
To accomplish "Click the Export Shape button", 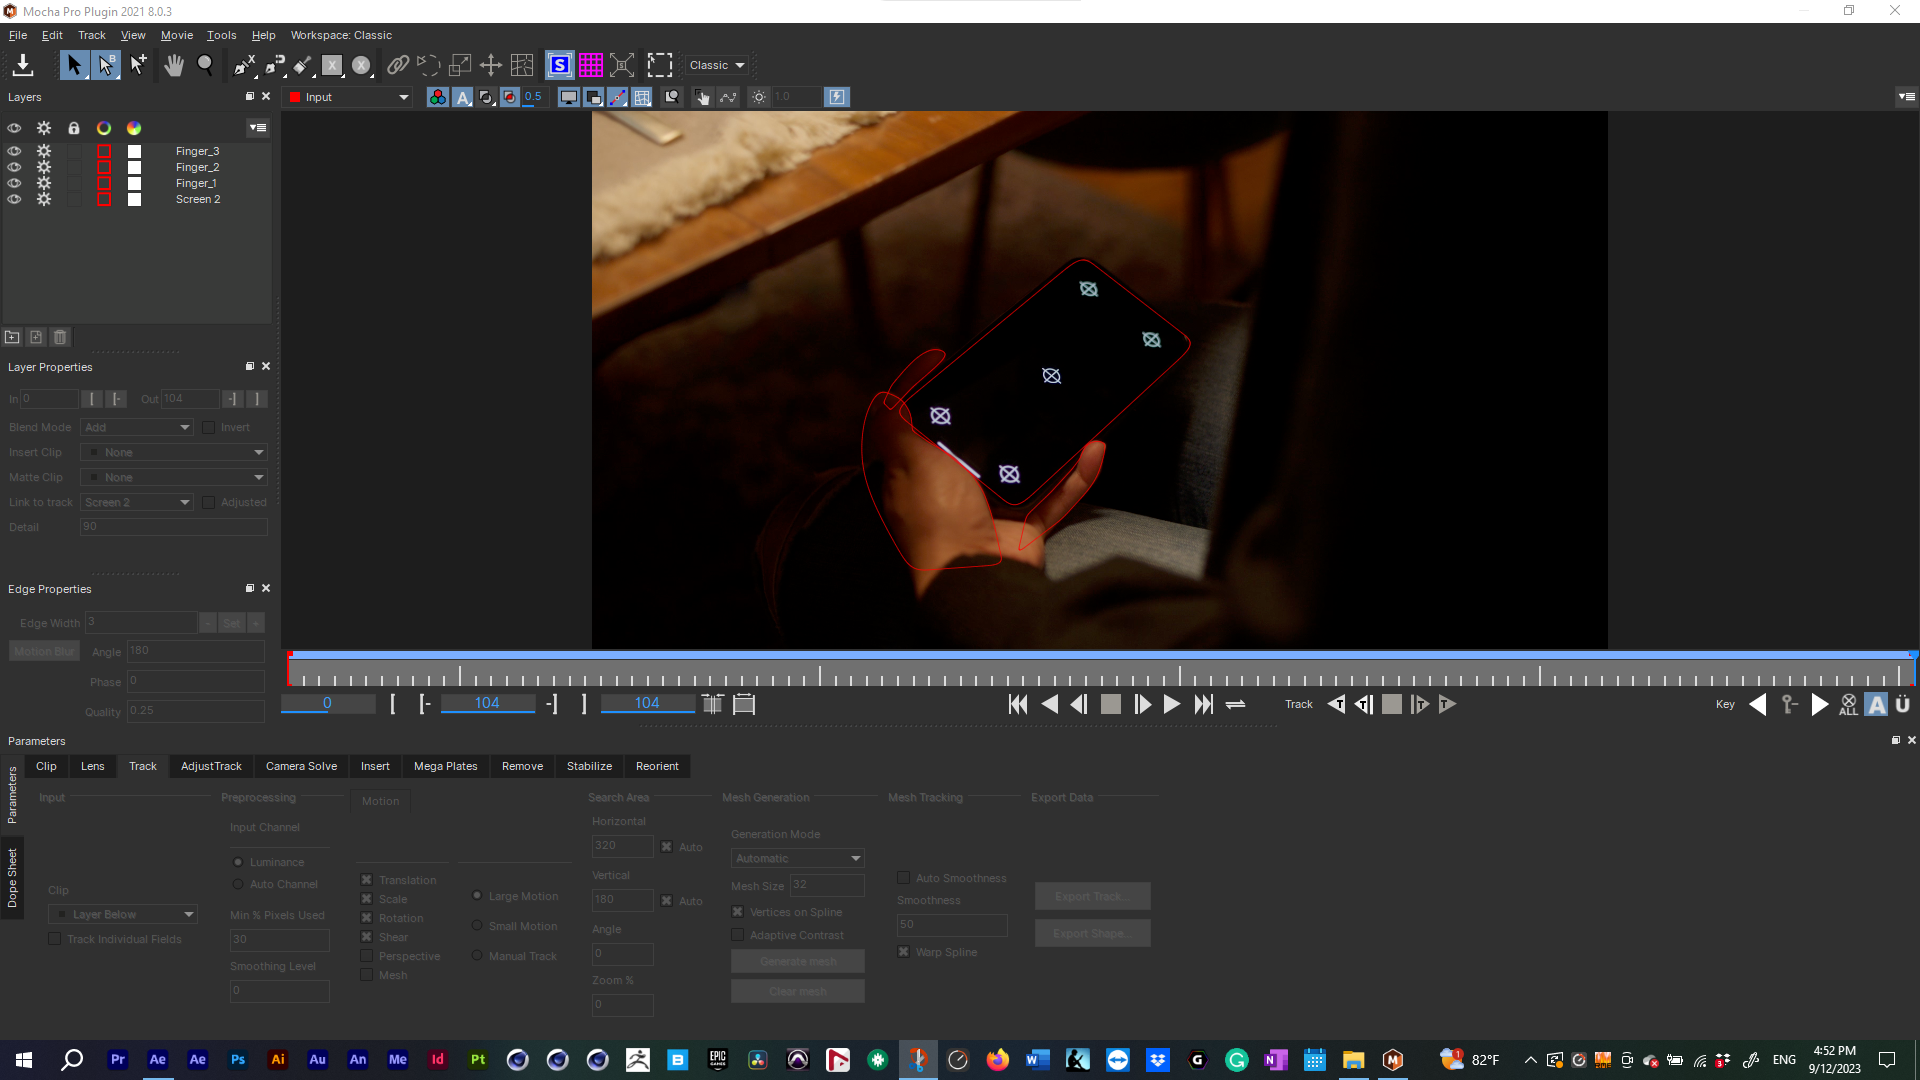I will 1092,934.
